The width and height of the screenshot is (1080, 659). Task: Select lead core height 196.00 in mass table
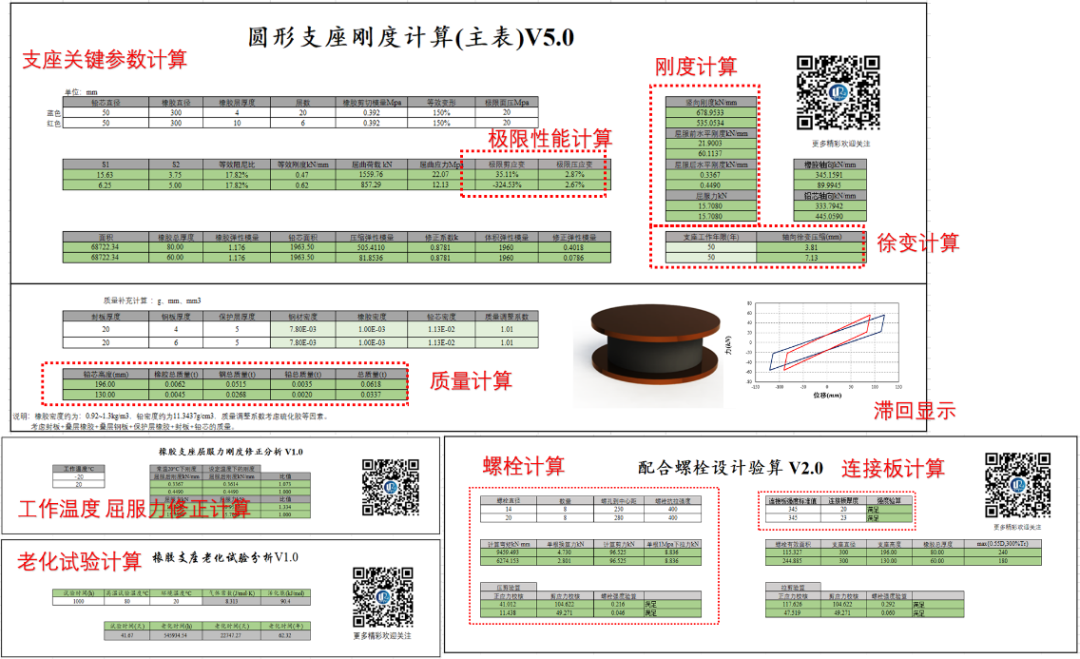(105, 384)
